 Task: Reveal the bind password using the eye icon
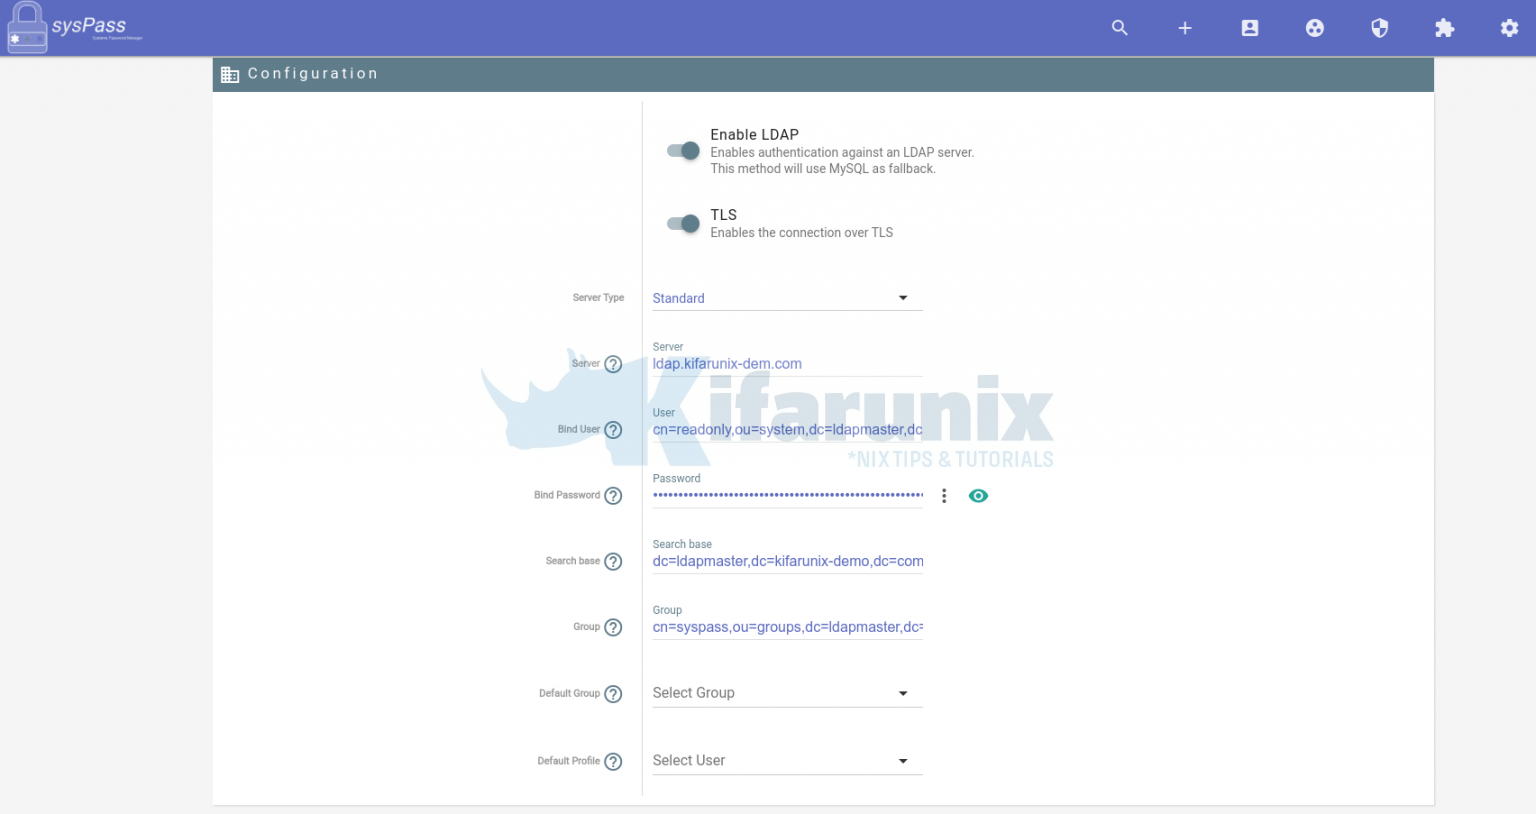[x=978, y=495]
